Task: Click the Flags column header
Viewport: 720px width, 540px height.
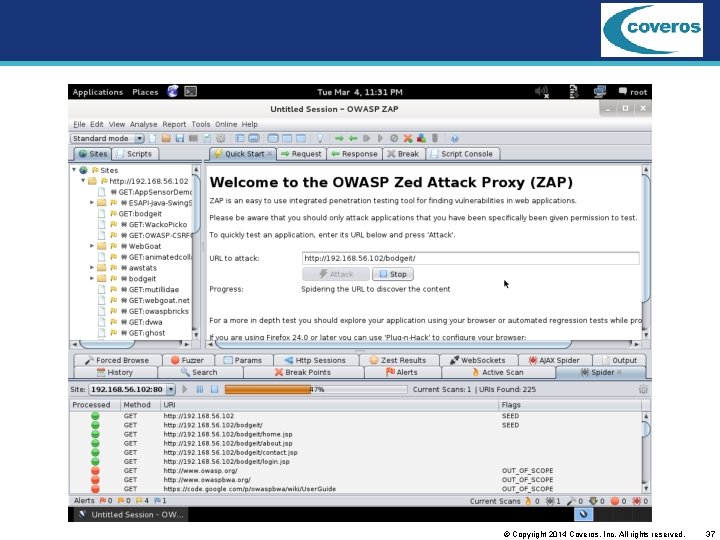Action: pyautogui.click(x=569, y=405)
